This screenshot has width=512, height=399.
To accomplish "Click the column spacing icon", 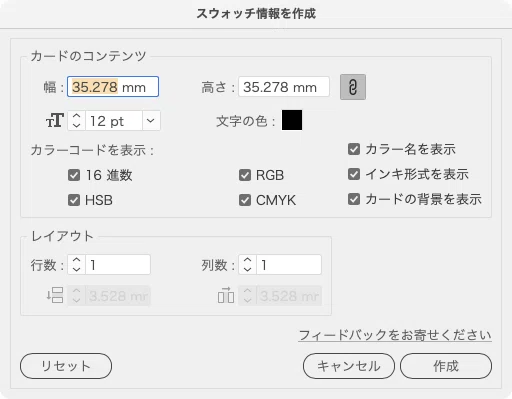I will pos(226,295).
